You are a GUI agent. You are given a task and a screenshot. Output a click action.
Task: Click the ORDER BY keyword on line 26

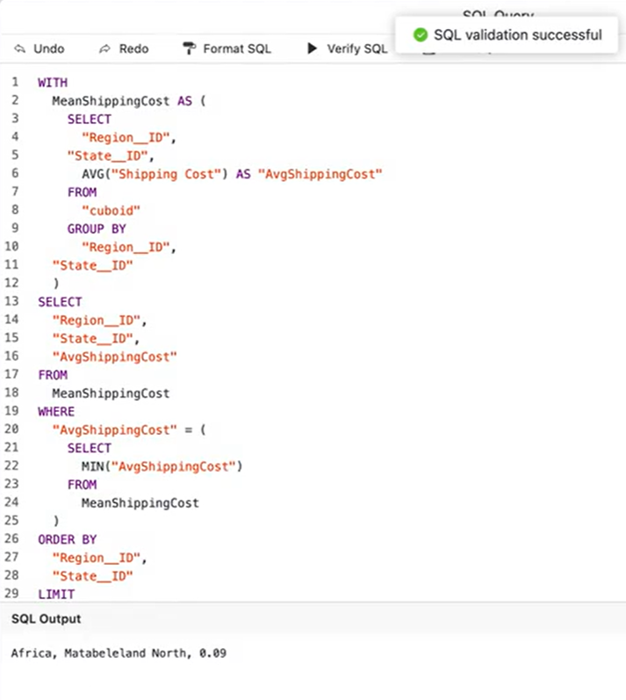pos(67,539)
